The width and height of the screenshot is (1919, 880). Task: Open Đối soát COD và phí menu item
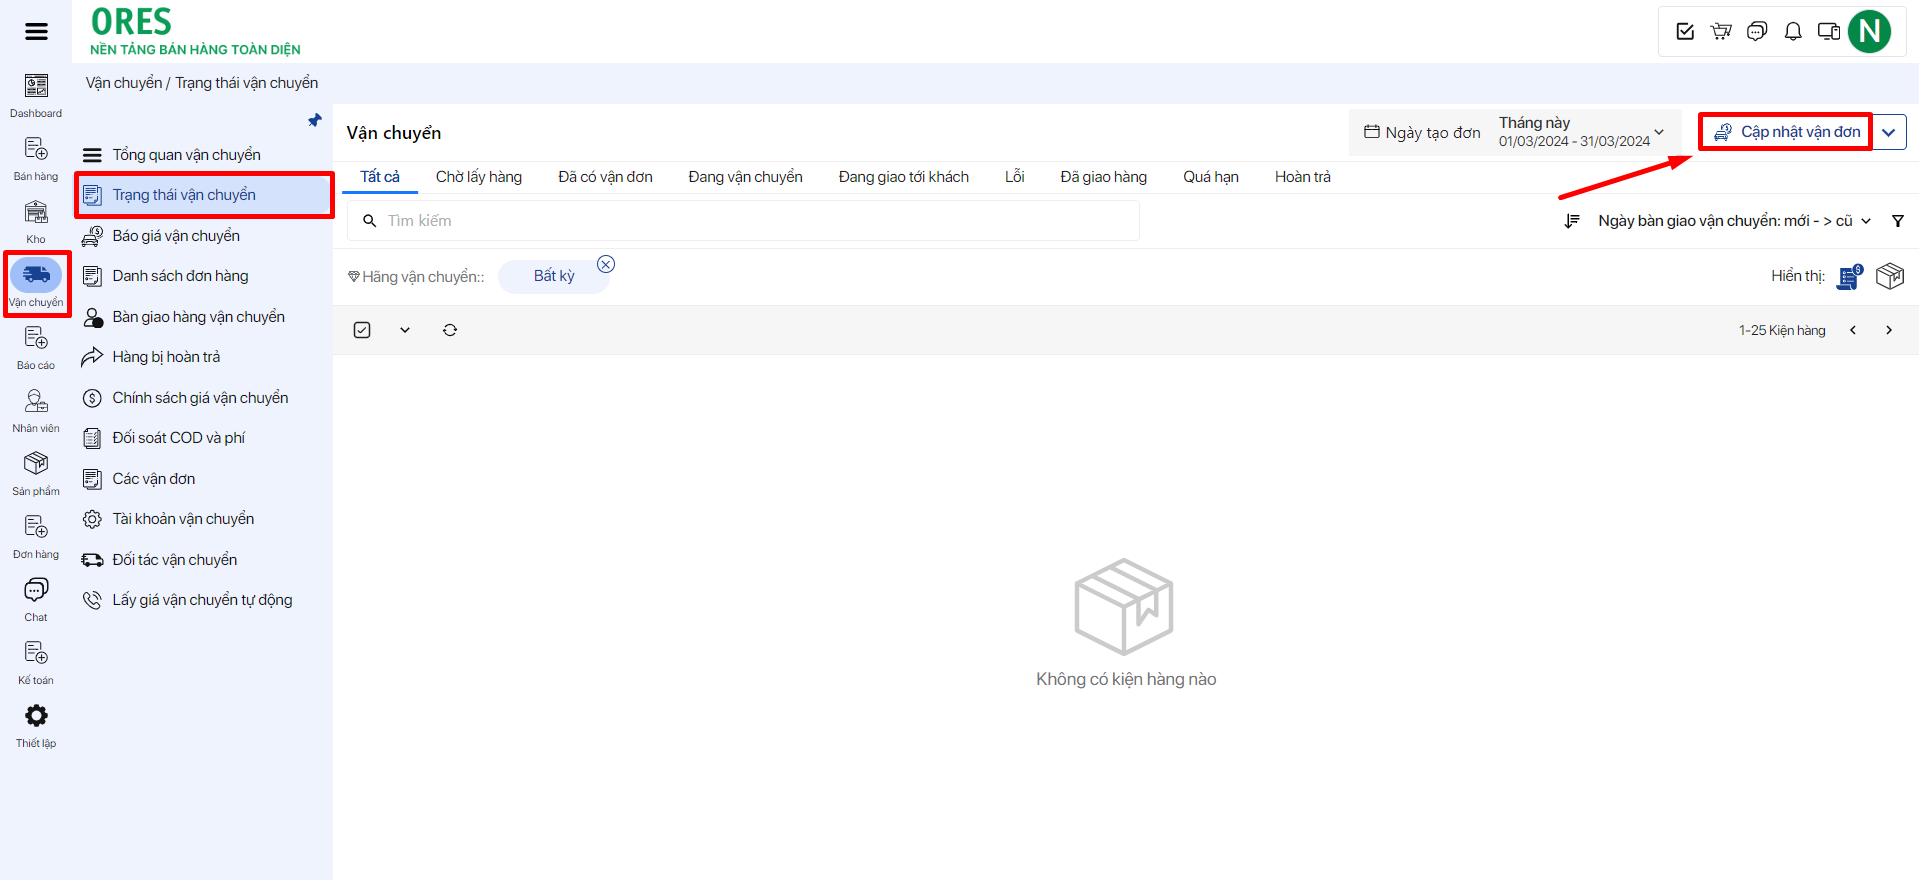click(x=178, y=438)
